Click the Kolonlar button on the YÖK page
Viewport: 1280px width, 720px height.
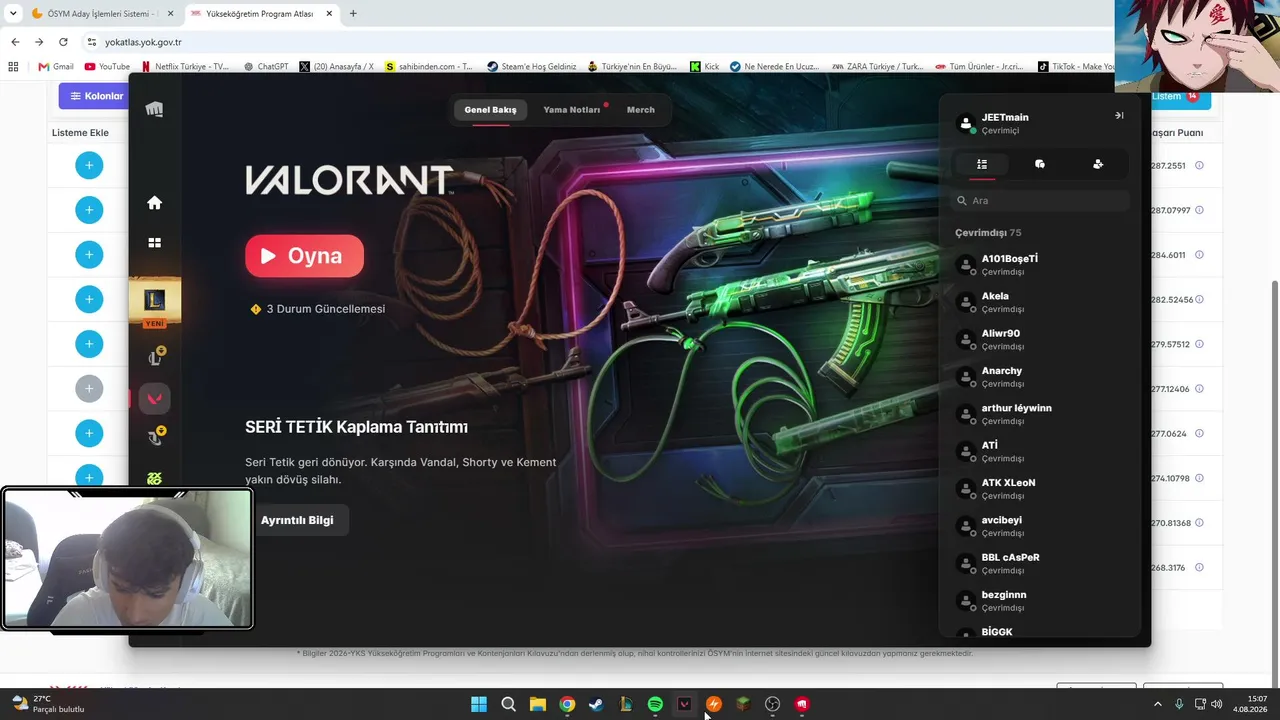[x=95, y=96]
